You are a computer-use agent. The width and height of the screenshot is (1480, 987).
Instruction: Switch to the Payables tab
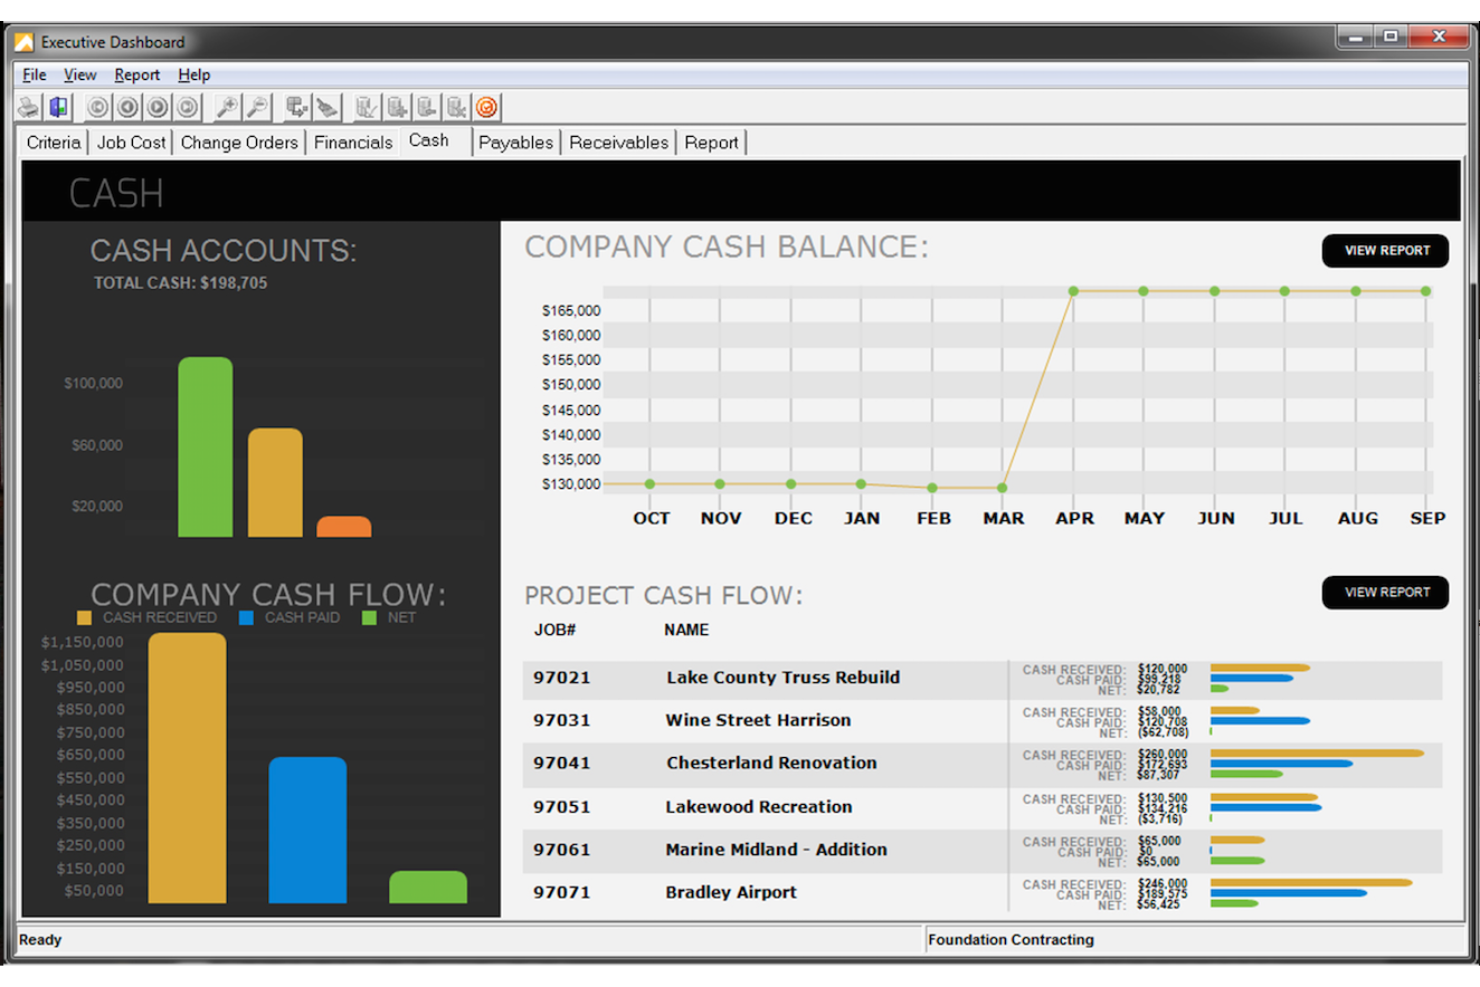click(516, 142)
